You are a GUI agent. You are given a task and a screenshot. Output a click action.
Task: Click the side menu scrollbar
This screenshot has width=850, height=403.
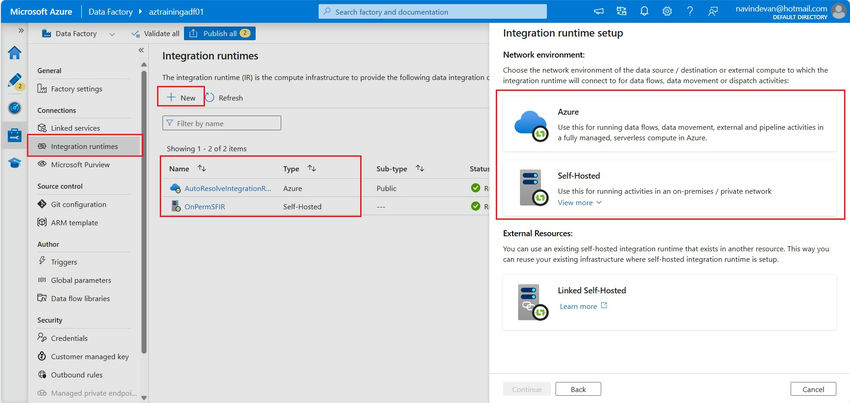[144, 212]
